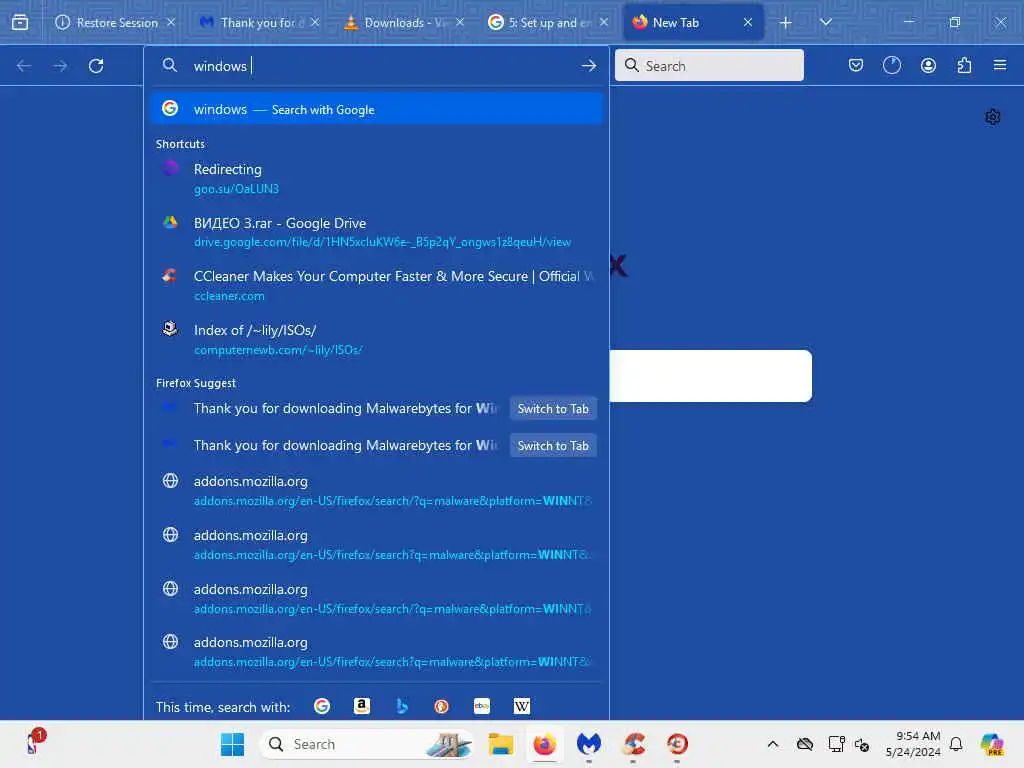
Task: Close the New Tab tab
Action: pyautogui.click(x=748, y=22)
